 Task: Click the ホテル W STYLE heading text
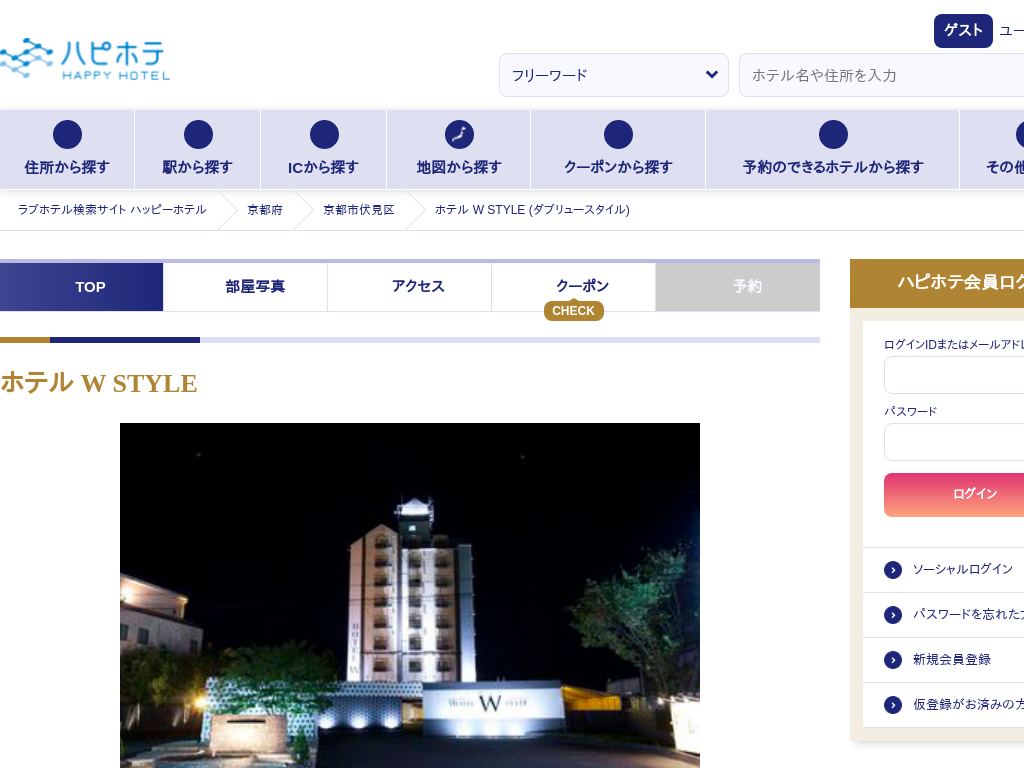pyautogui.click(x=99, y=383)
